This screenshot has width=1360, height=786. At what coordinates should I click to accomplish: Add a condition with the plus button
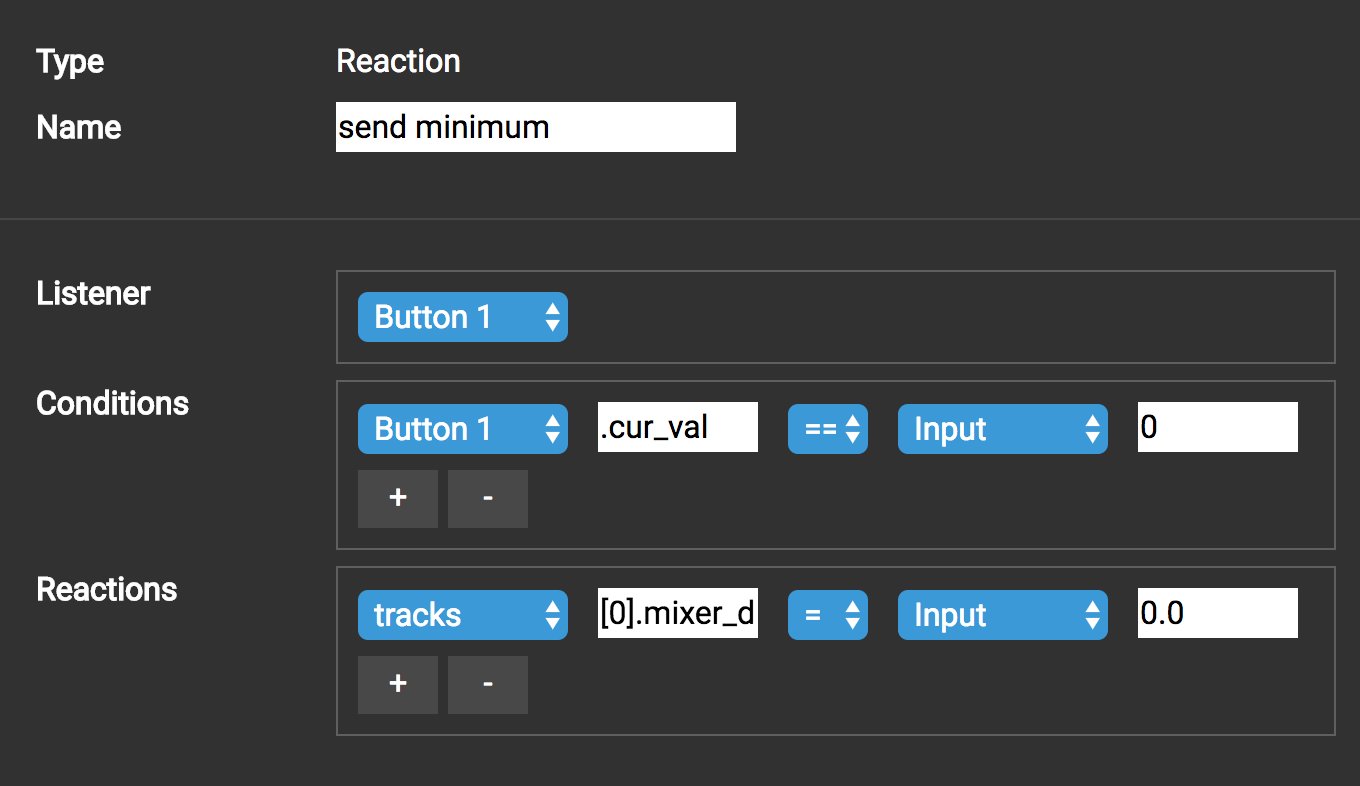click(x=398, y=498)
